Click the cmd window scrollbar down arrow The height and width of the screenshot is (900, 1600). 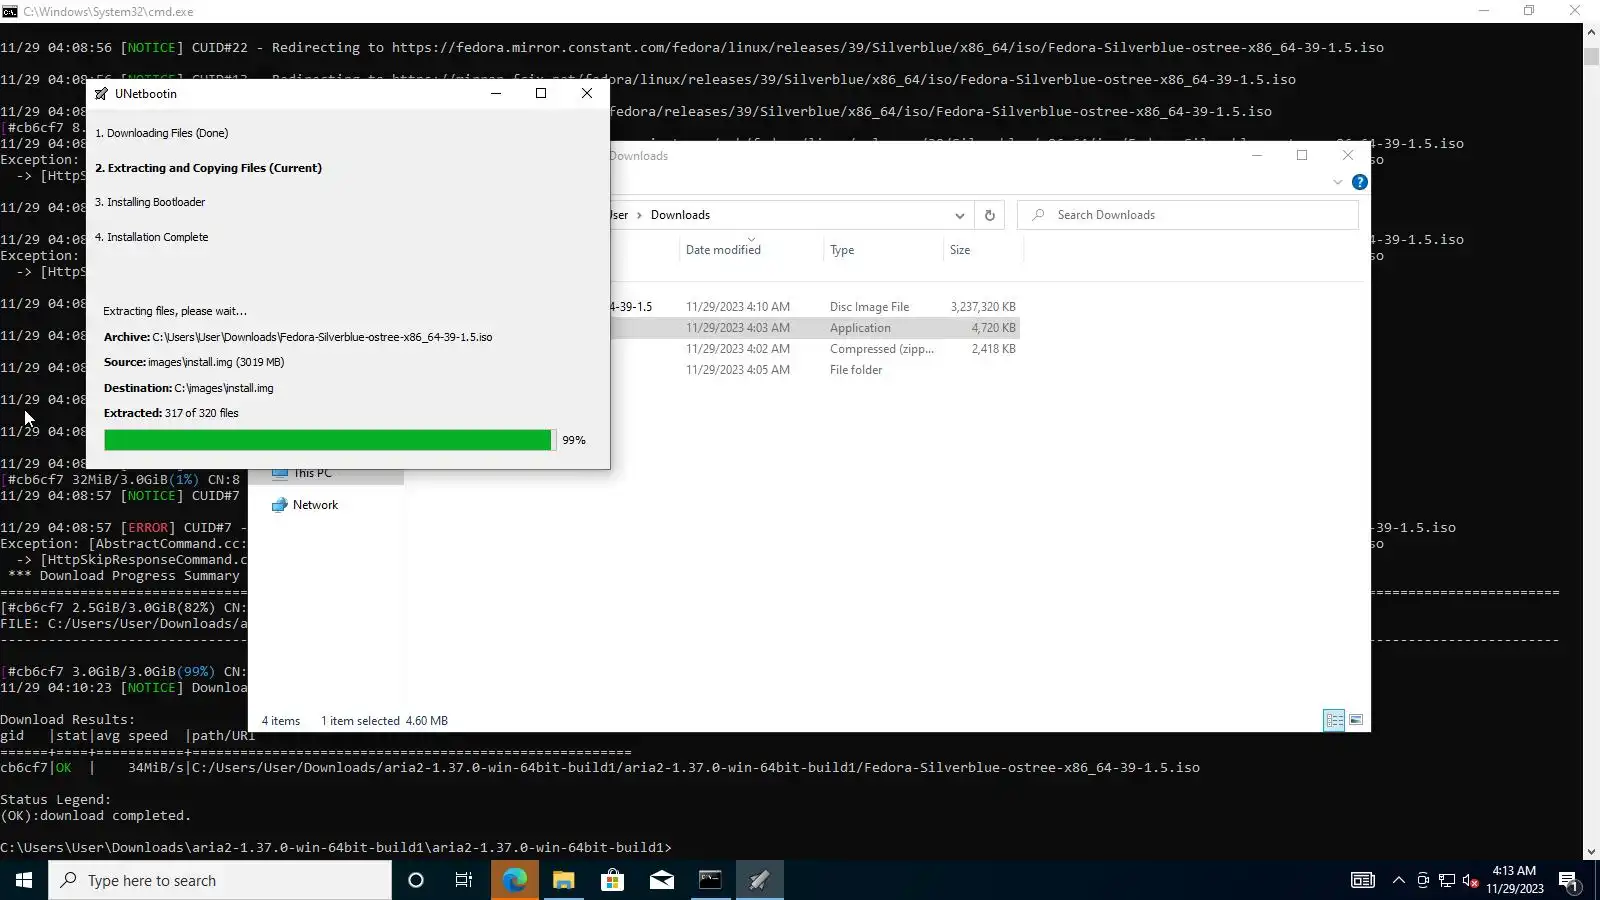pyautogui.click(x=1591, y=852)
